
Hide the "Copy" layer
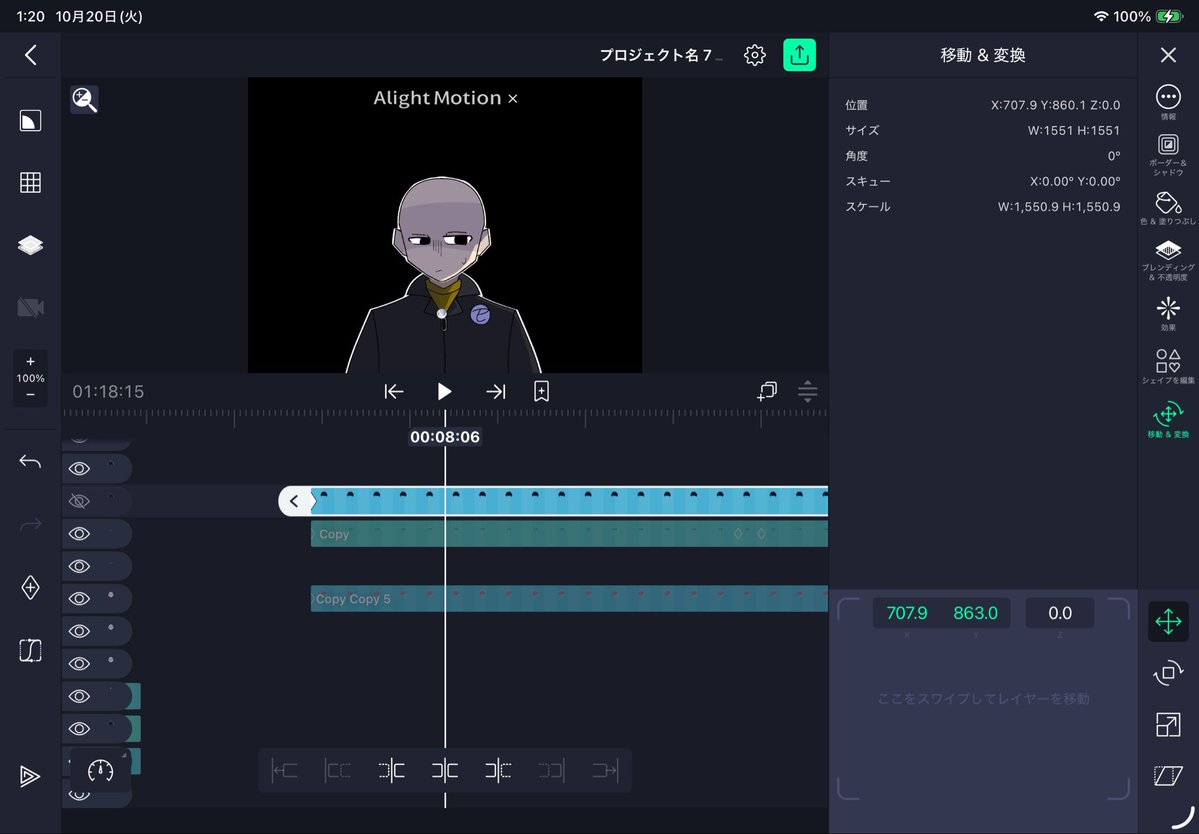click(80, 534)
